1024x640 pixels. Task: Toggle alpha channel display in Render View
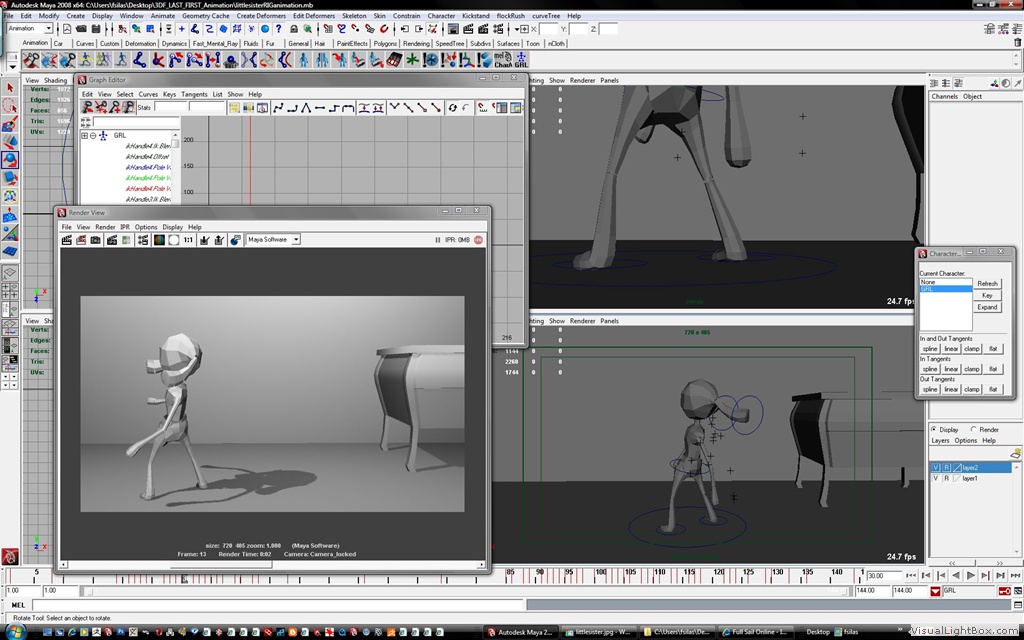click(174, 240)
